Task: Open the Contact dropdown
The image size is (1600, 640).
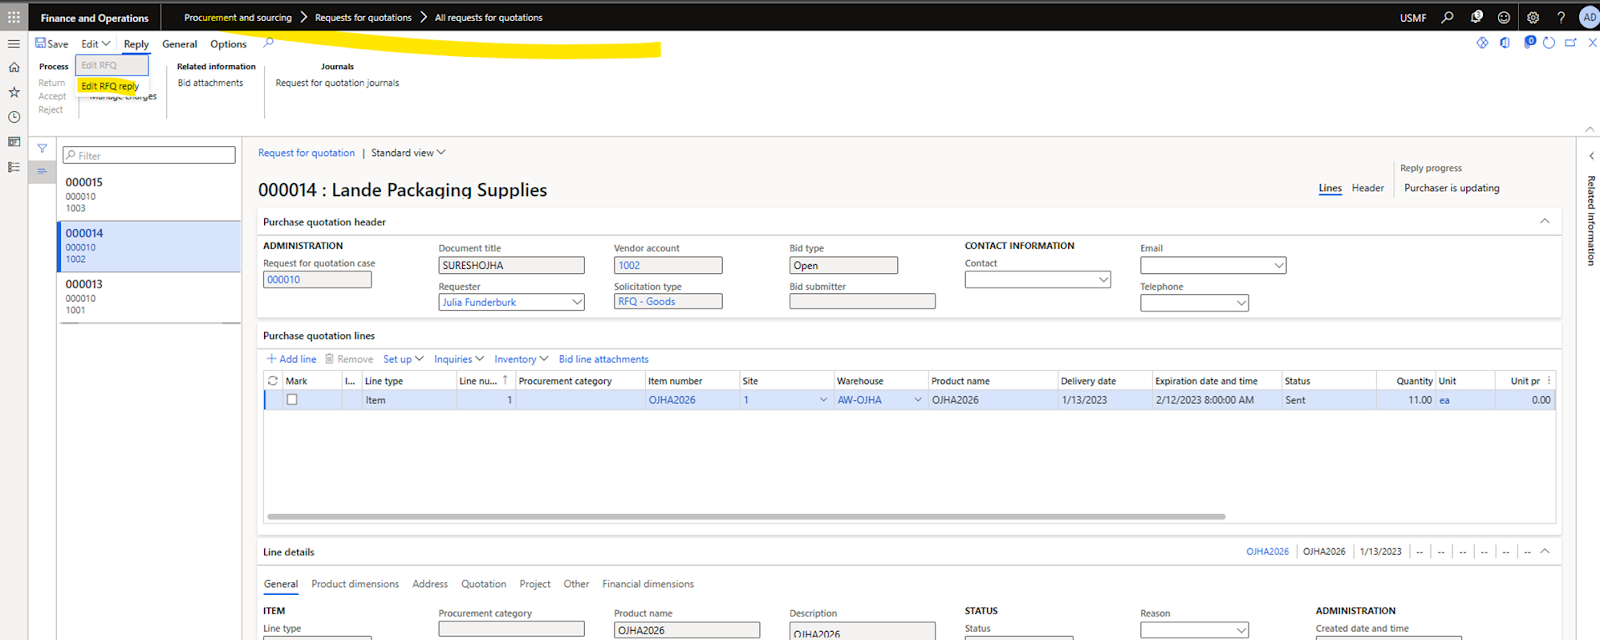Action: tap(1104, 280)
